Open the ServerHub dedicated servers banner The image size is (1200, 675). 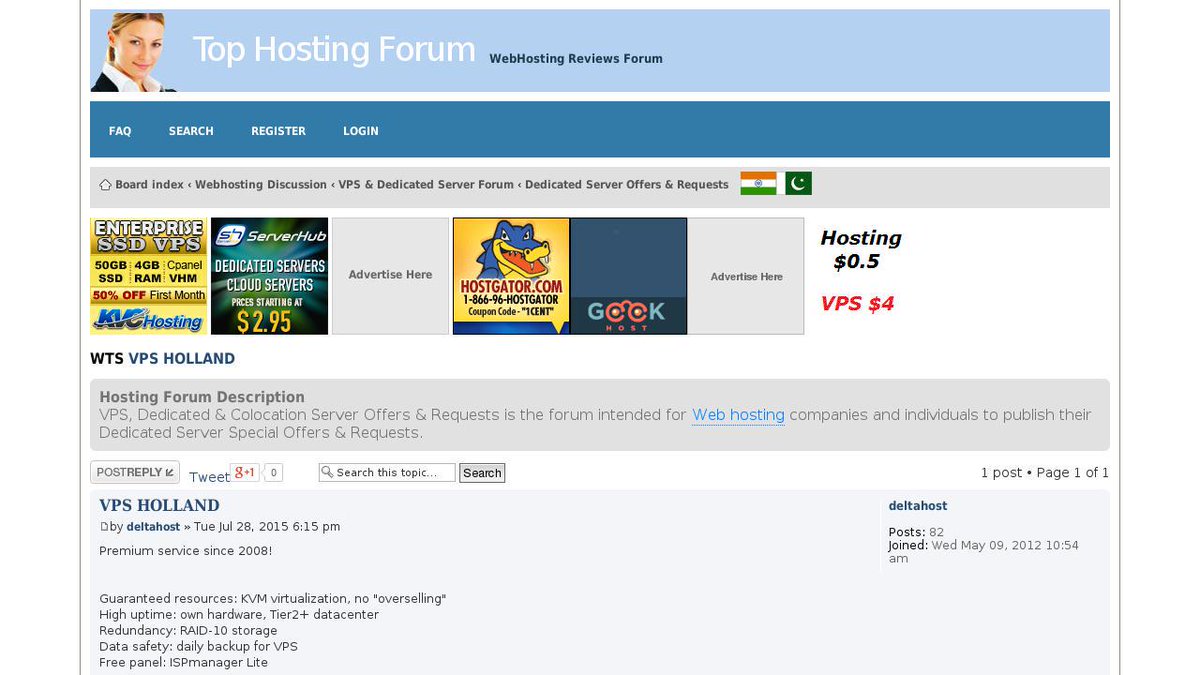(269, 275)
